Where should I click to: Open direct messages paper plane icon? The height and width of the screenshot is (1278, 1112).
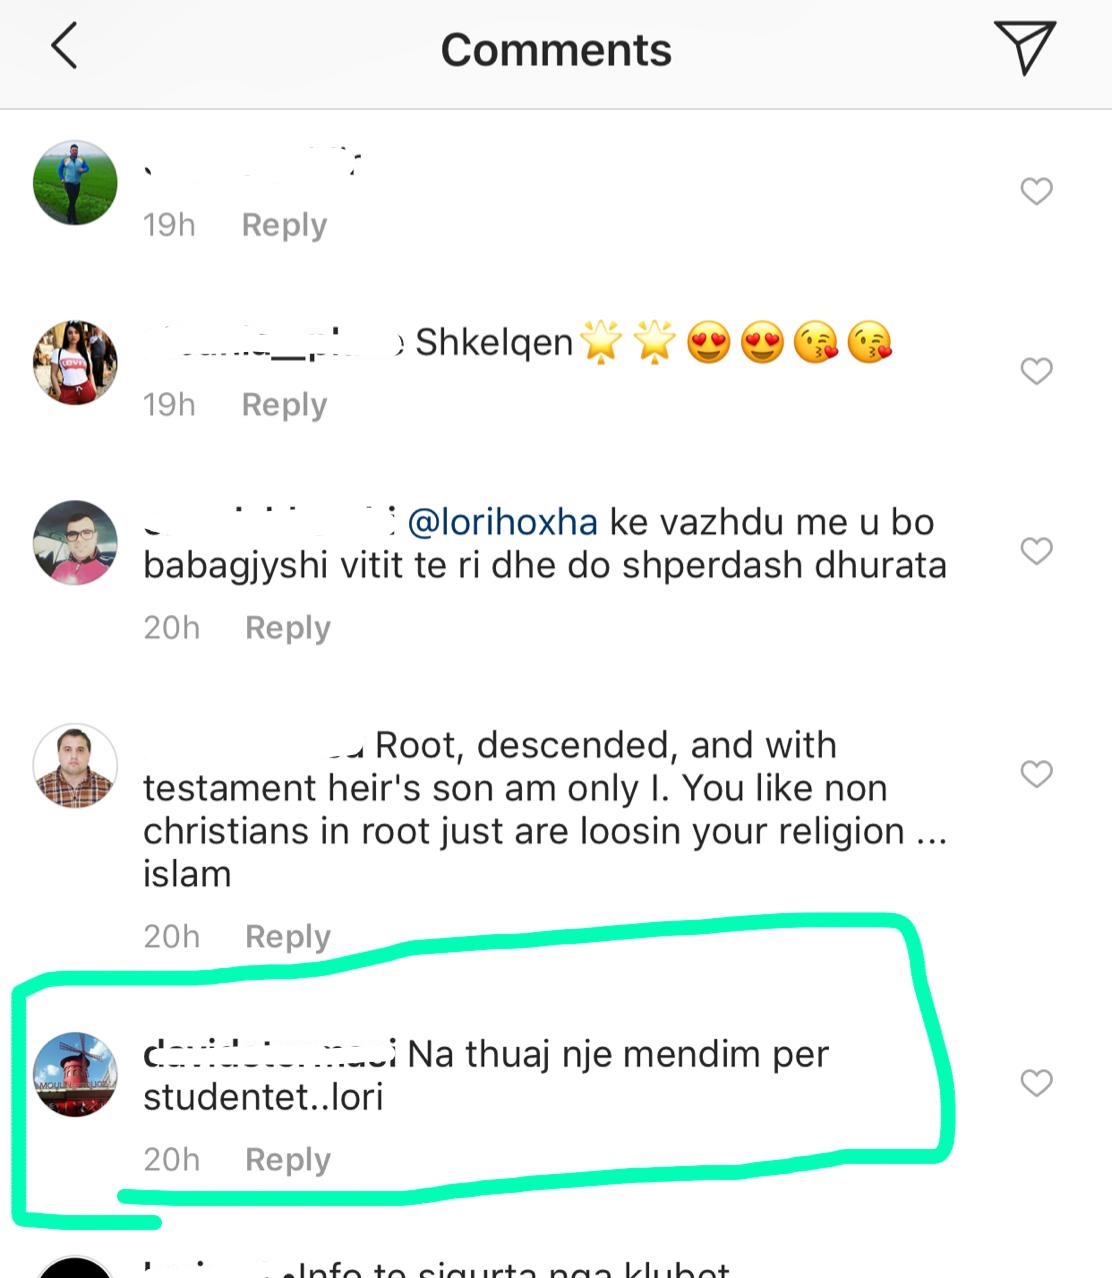point(1024,48)
